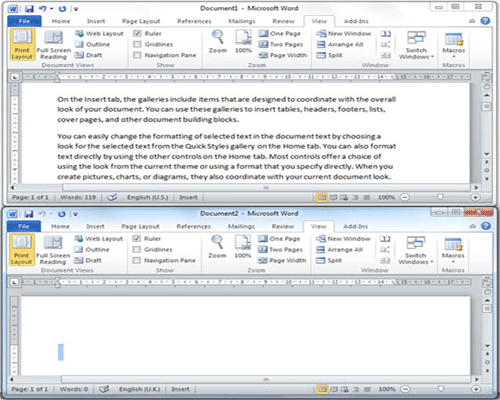Viewport: 500px width, 400px height.
Task: Click Words: 119 in Document1 status bar
Action: (x=78, y=197)
